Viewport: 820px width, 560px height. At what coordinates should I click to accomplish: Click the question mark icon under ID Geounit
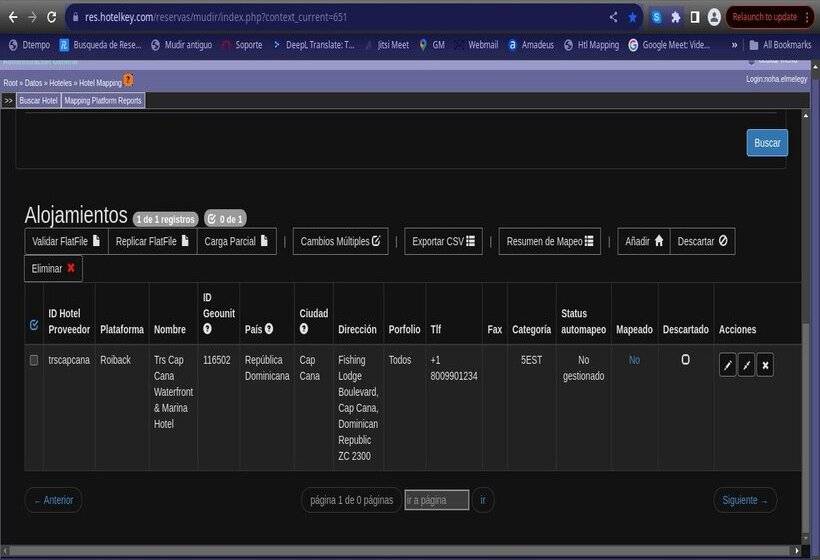tap(207, 329)
